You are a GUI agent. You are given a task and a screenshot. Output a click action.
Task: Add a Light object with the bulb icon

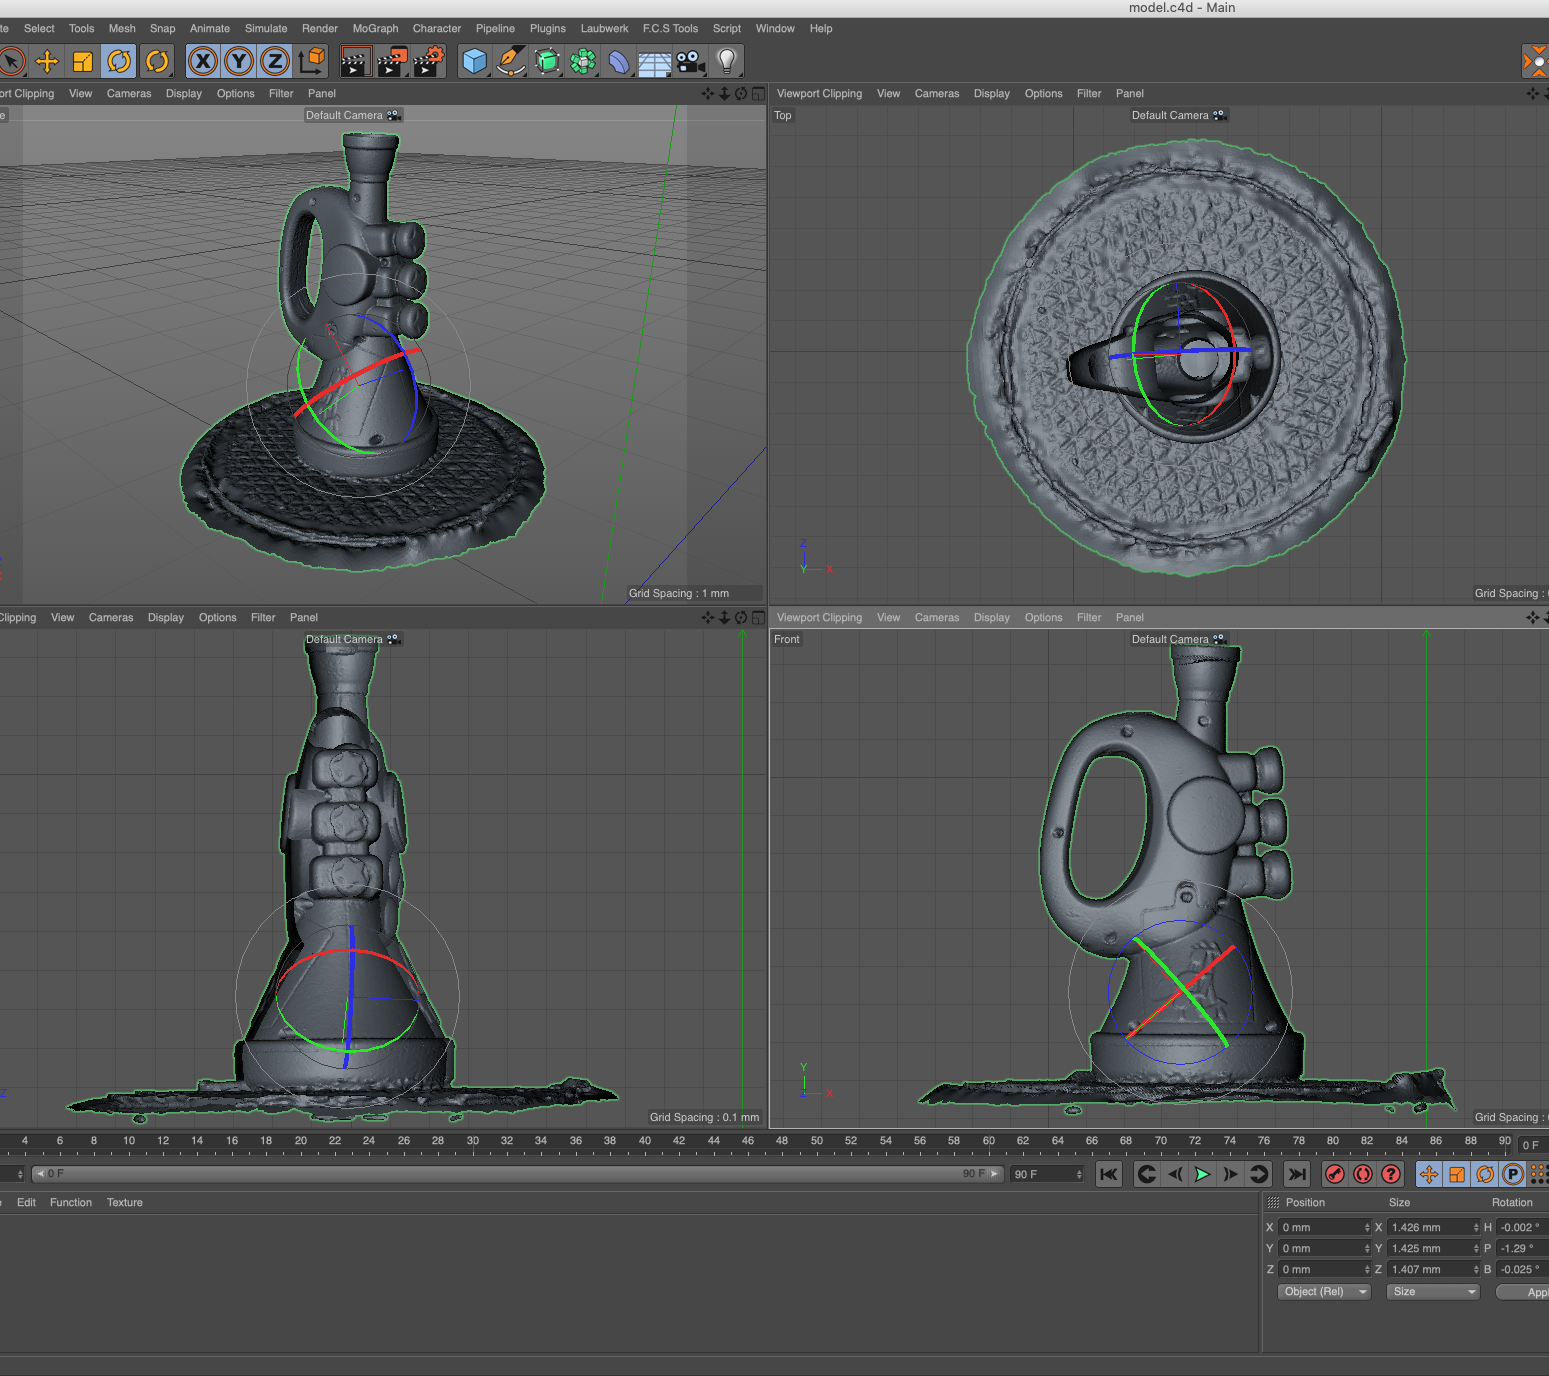[727, 62]
